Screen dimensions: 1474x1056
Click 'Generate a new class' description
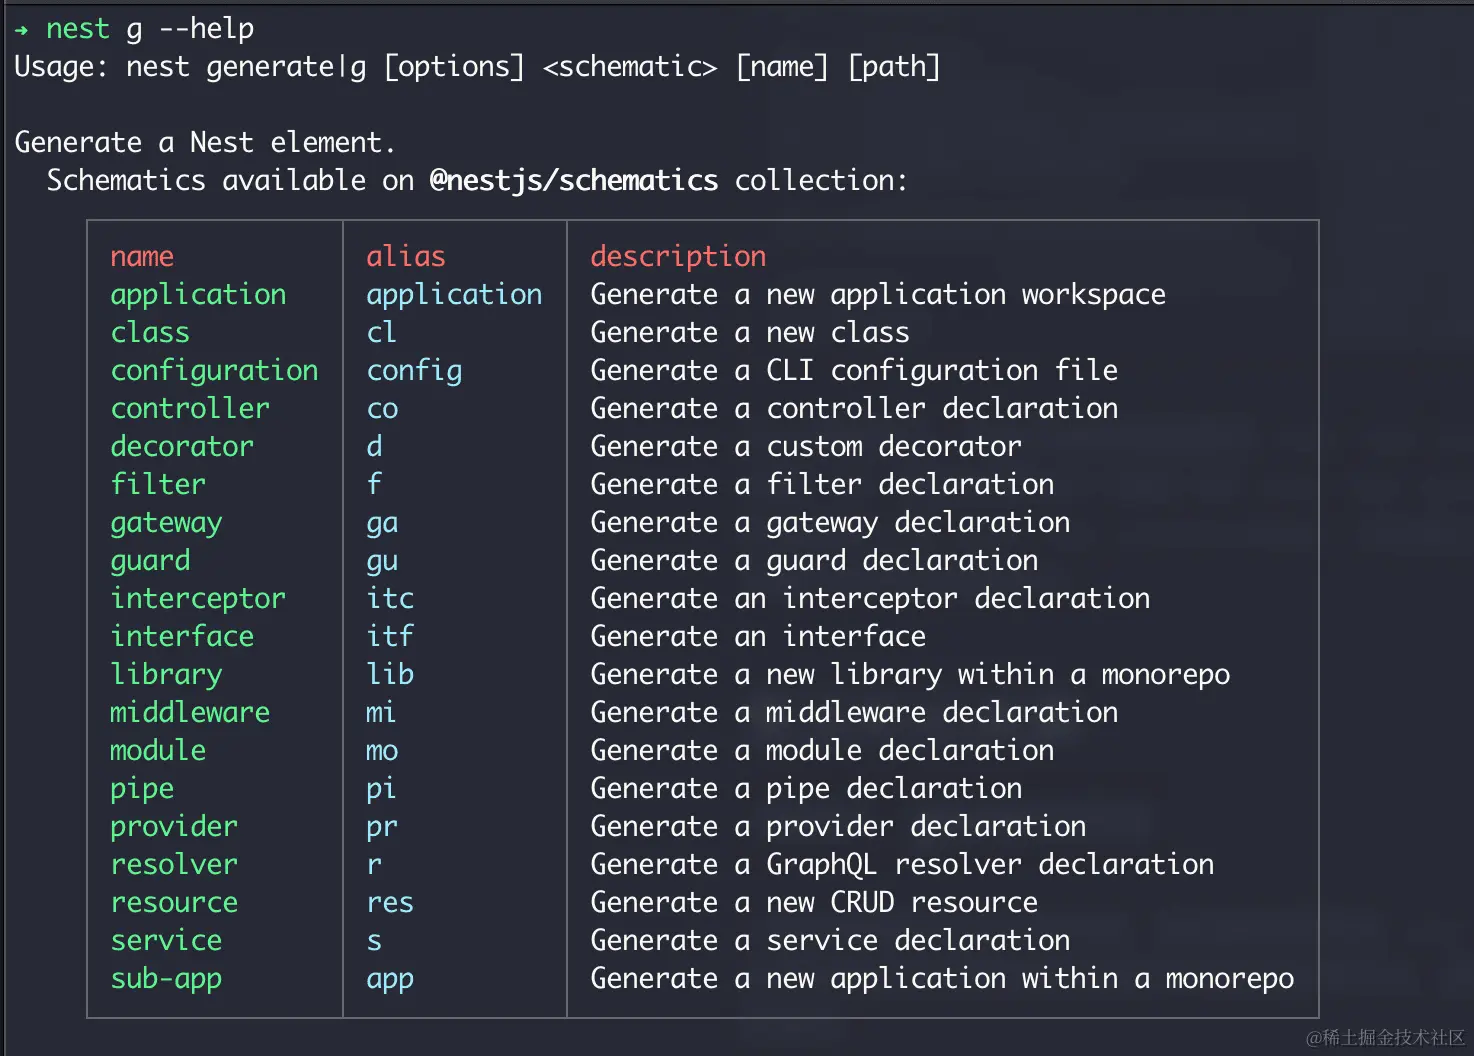[750, 333]
